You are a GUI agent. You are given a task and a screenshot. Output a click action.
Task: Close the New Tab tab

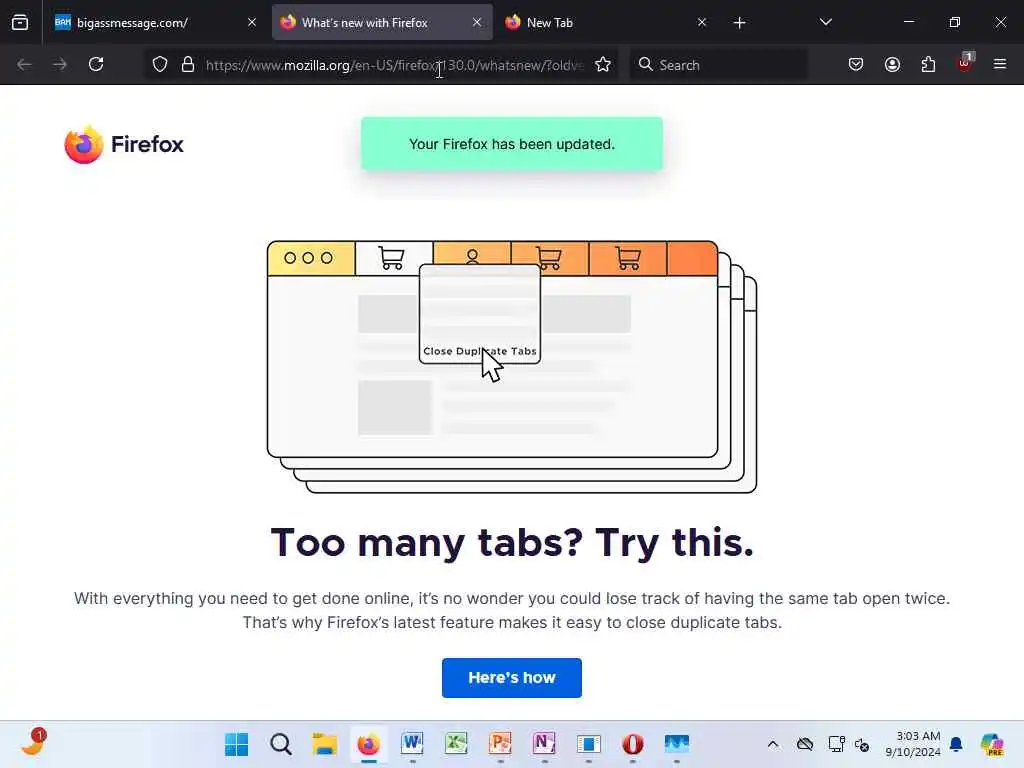coord(701,23)
